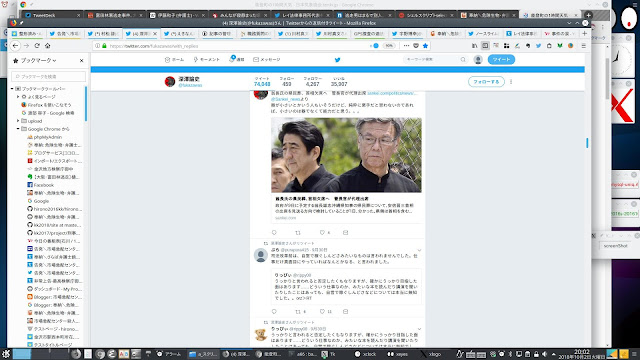Screen dimensions: 640x360
Task: Click the Firefox forward arrow
Action: coord(27,46)
